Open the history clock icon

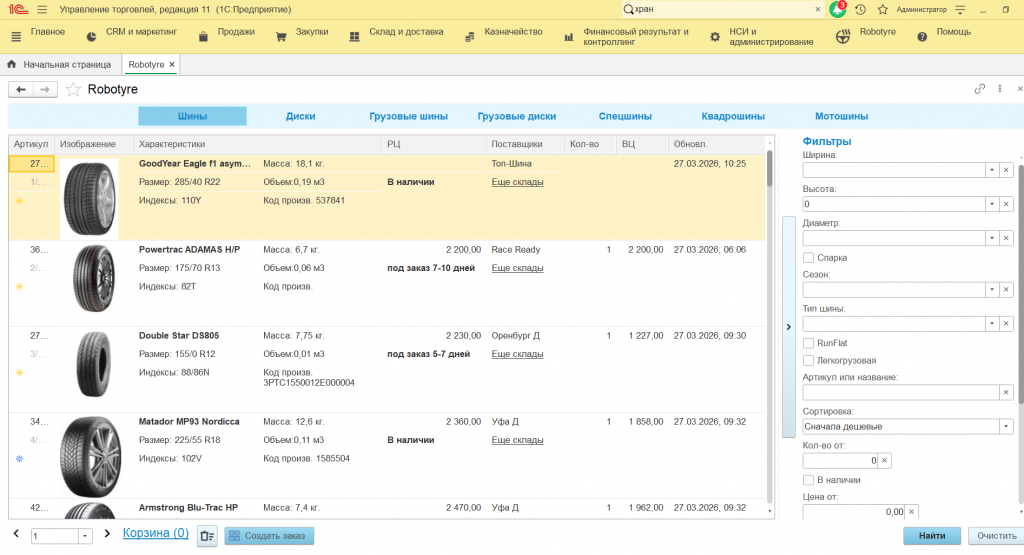pyautogui.click(x=861, y=9)
